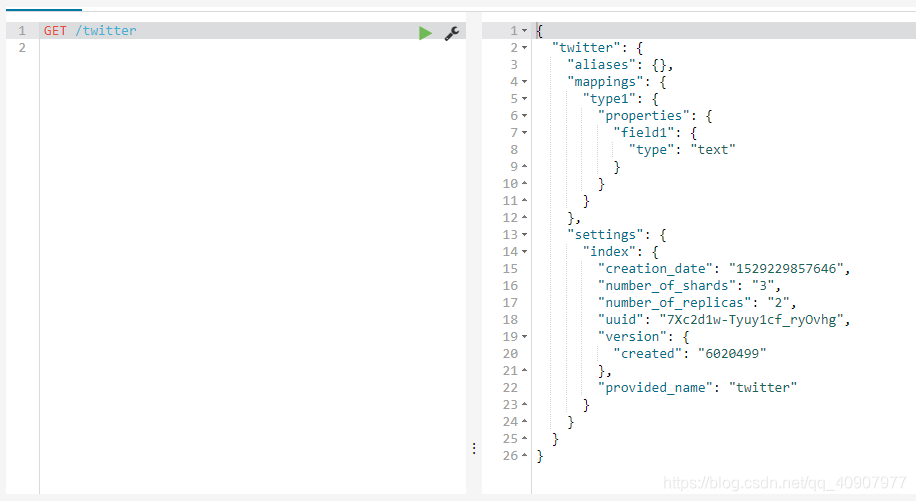The width and height of the screenshot is (916, 501).
Task: Click the "text" type value
Action: [713, 150]
